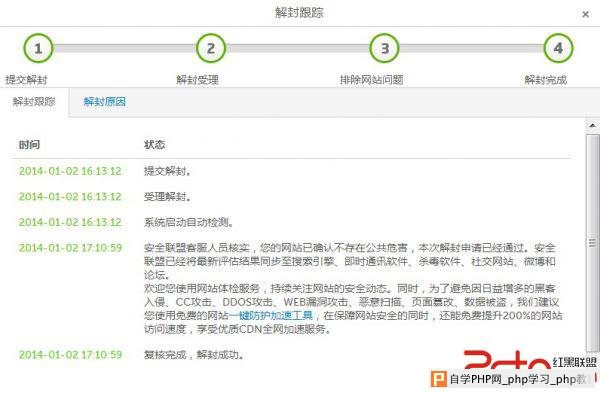Select the timestamp beside 复核完成，解封成功。
This screenshot has height=393, width=600.
coord(70,355)
